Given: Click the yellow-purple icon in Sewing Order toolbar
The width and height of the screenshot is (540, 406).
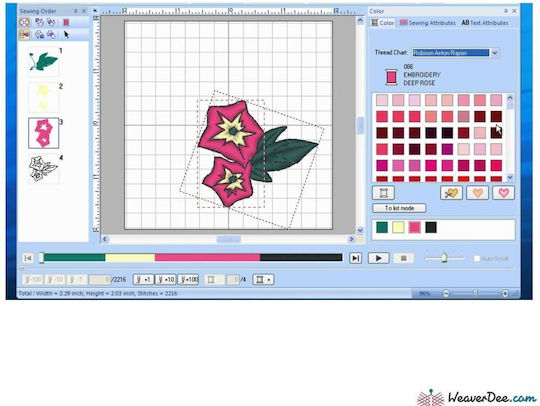Looking at the screenshot, I should click(x=24, y=34).
